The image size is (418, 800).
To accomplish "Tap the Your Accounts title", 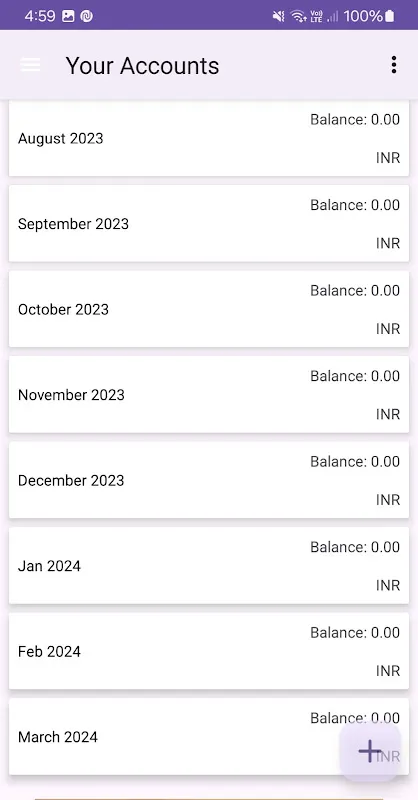I will point(142,66).
